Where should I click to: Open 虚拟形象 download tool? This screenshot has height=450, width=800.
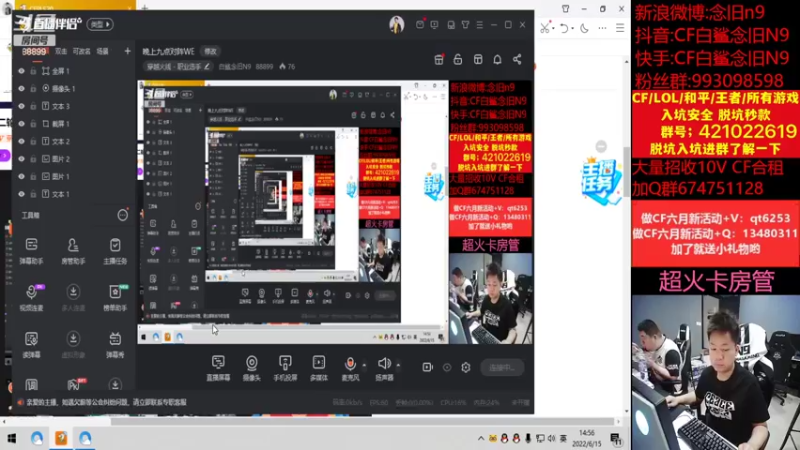pos(73,345)
